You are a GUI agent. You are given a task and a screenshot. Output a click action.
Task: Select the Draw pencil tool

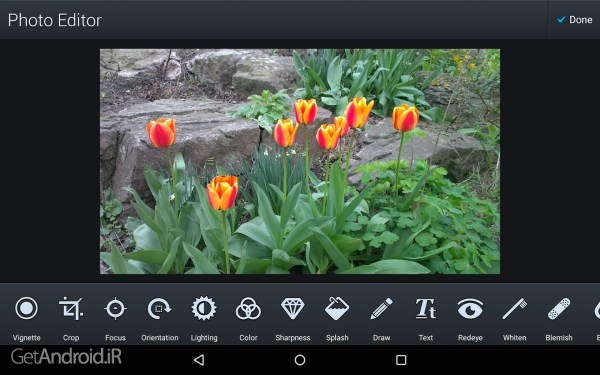point(382,308)
